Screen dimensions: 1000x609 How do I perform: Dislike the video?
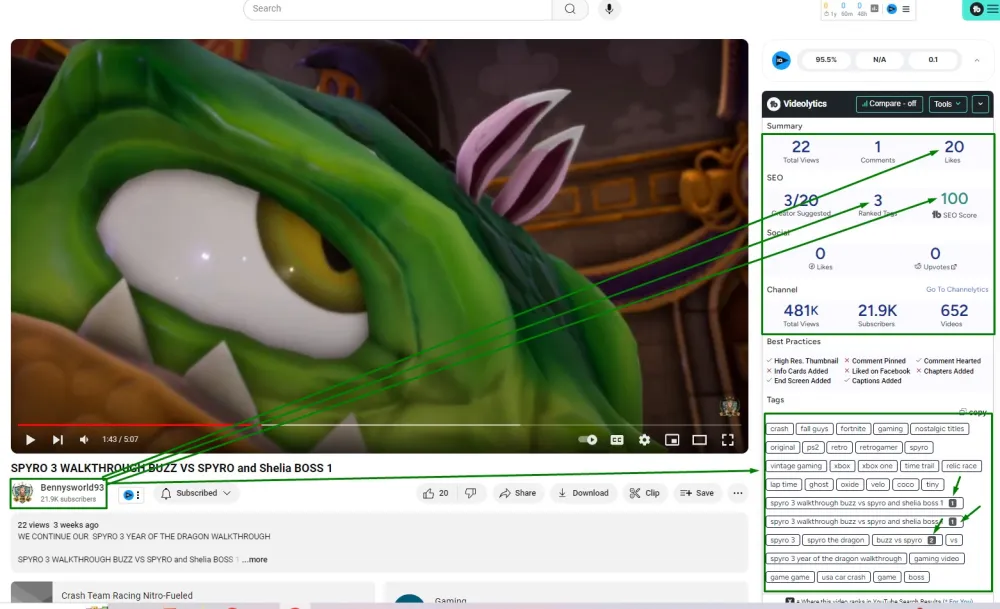coord(471,493)
